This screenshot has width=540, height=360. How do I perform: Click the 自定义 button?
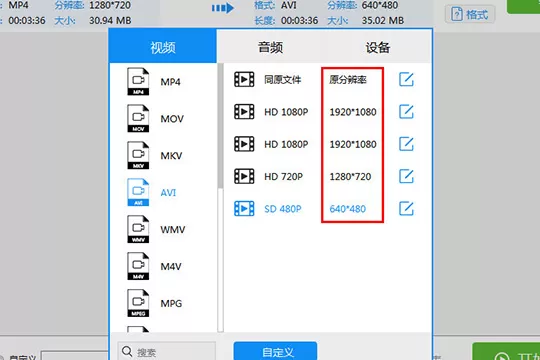[x=275, y=351]
